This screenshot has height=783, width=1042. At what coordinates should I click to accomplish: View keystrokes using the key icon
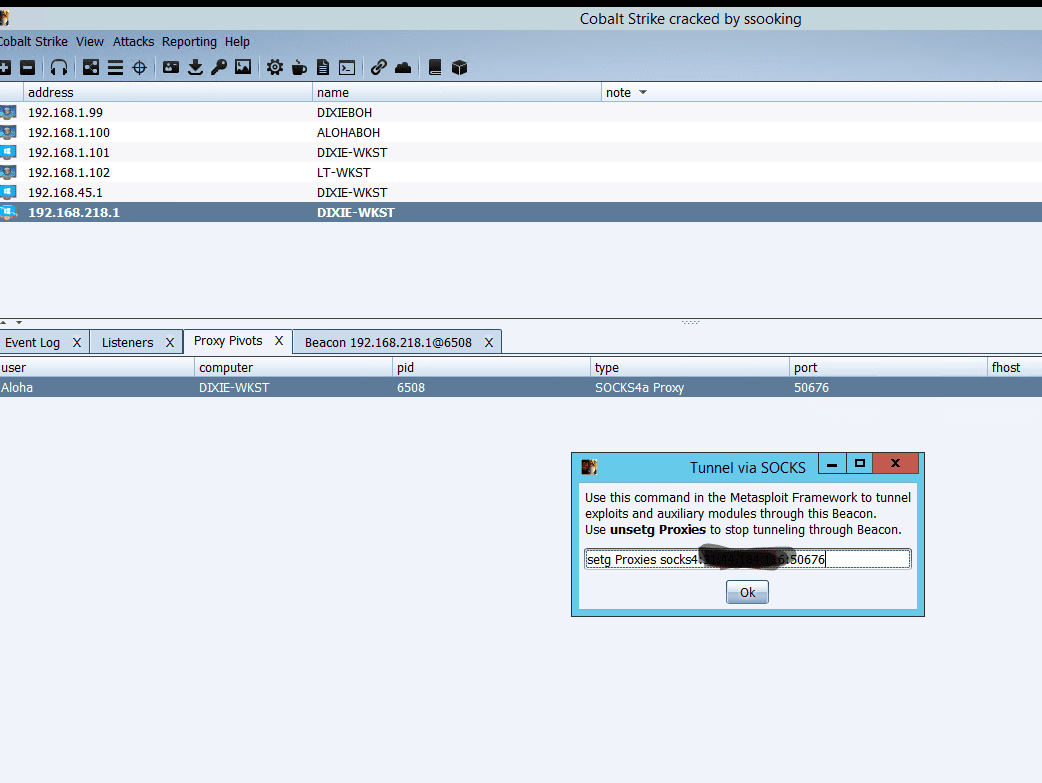[219, 67]
